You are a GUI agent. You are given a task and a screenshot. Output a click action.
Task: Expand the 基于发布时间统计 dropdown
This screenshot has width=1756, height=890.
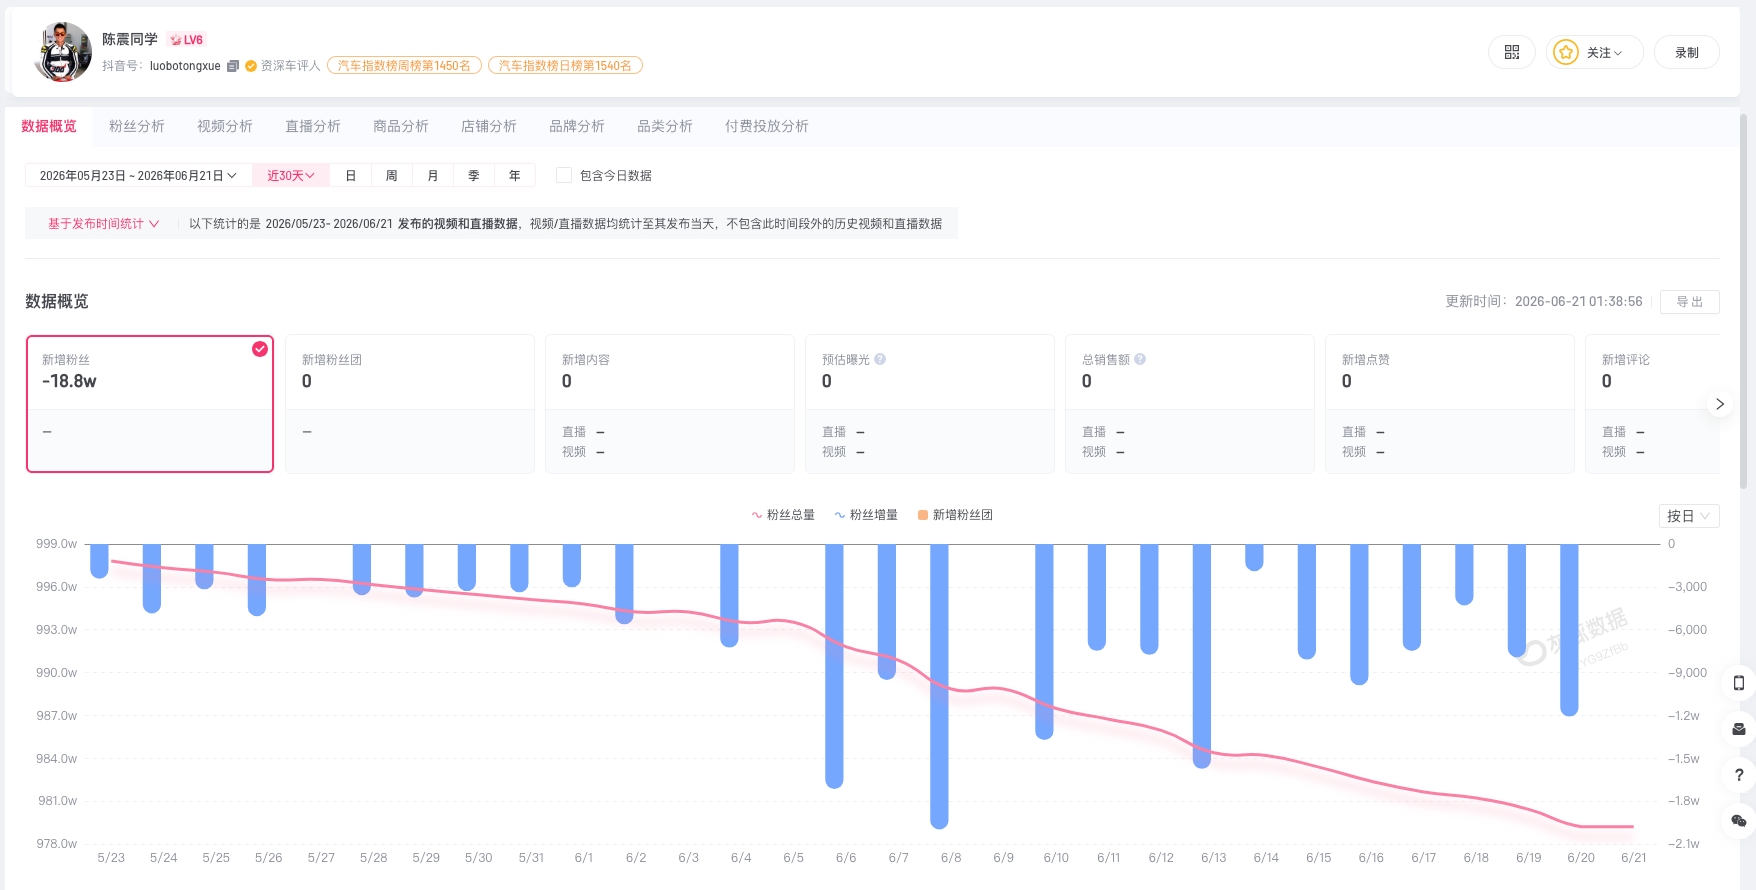[x=103, y=224]
